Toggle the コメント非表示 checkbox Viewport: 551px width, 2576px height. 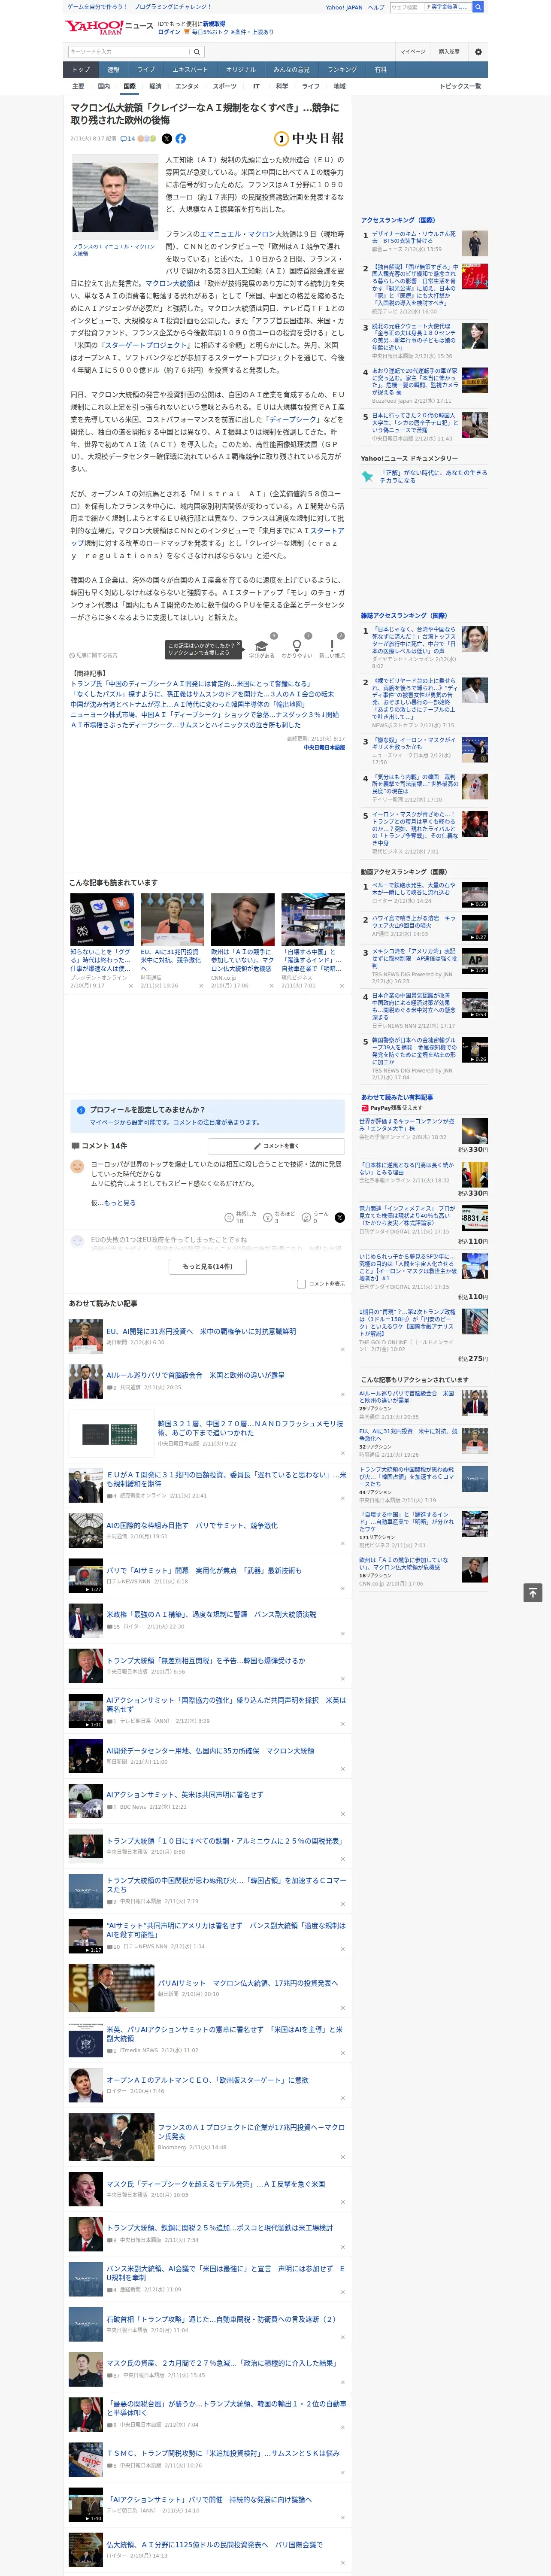tap(301, 1284)
